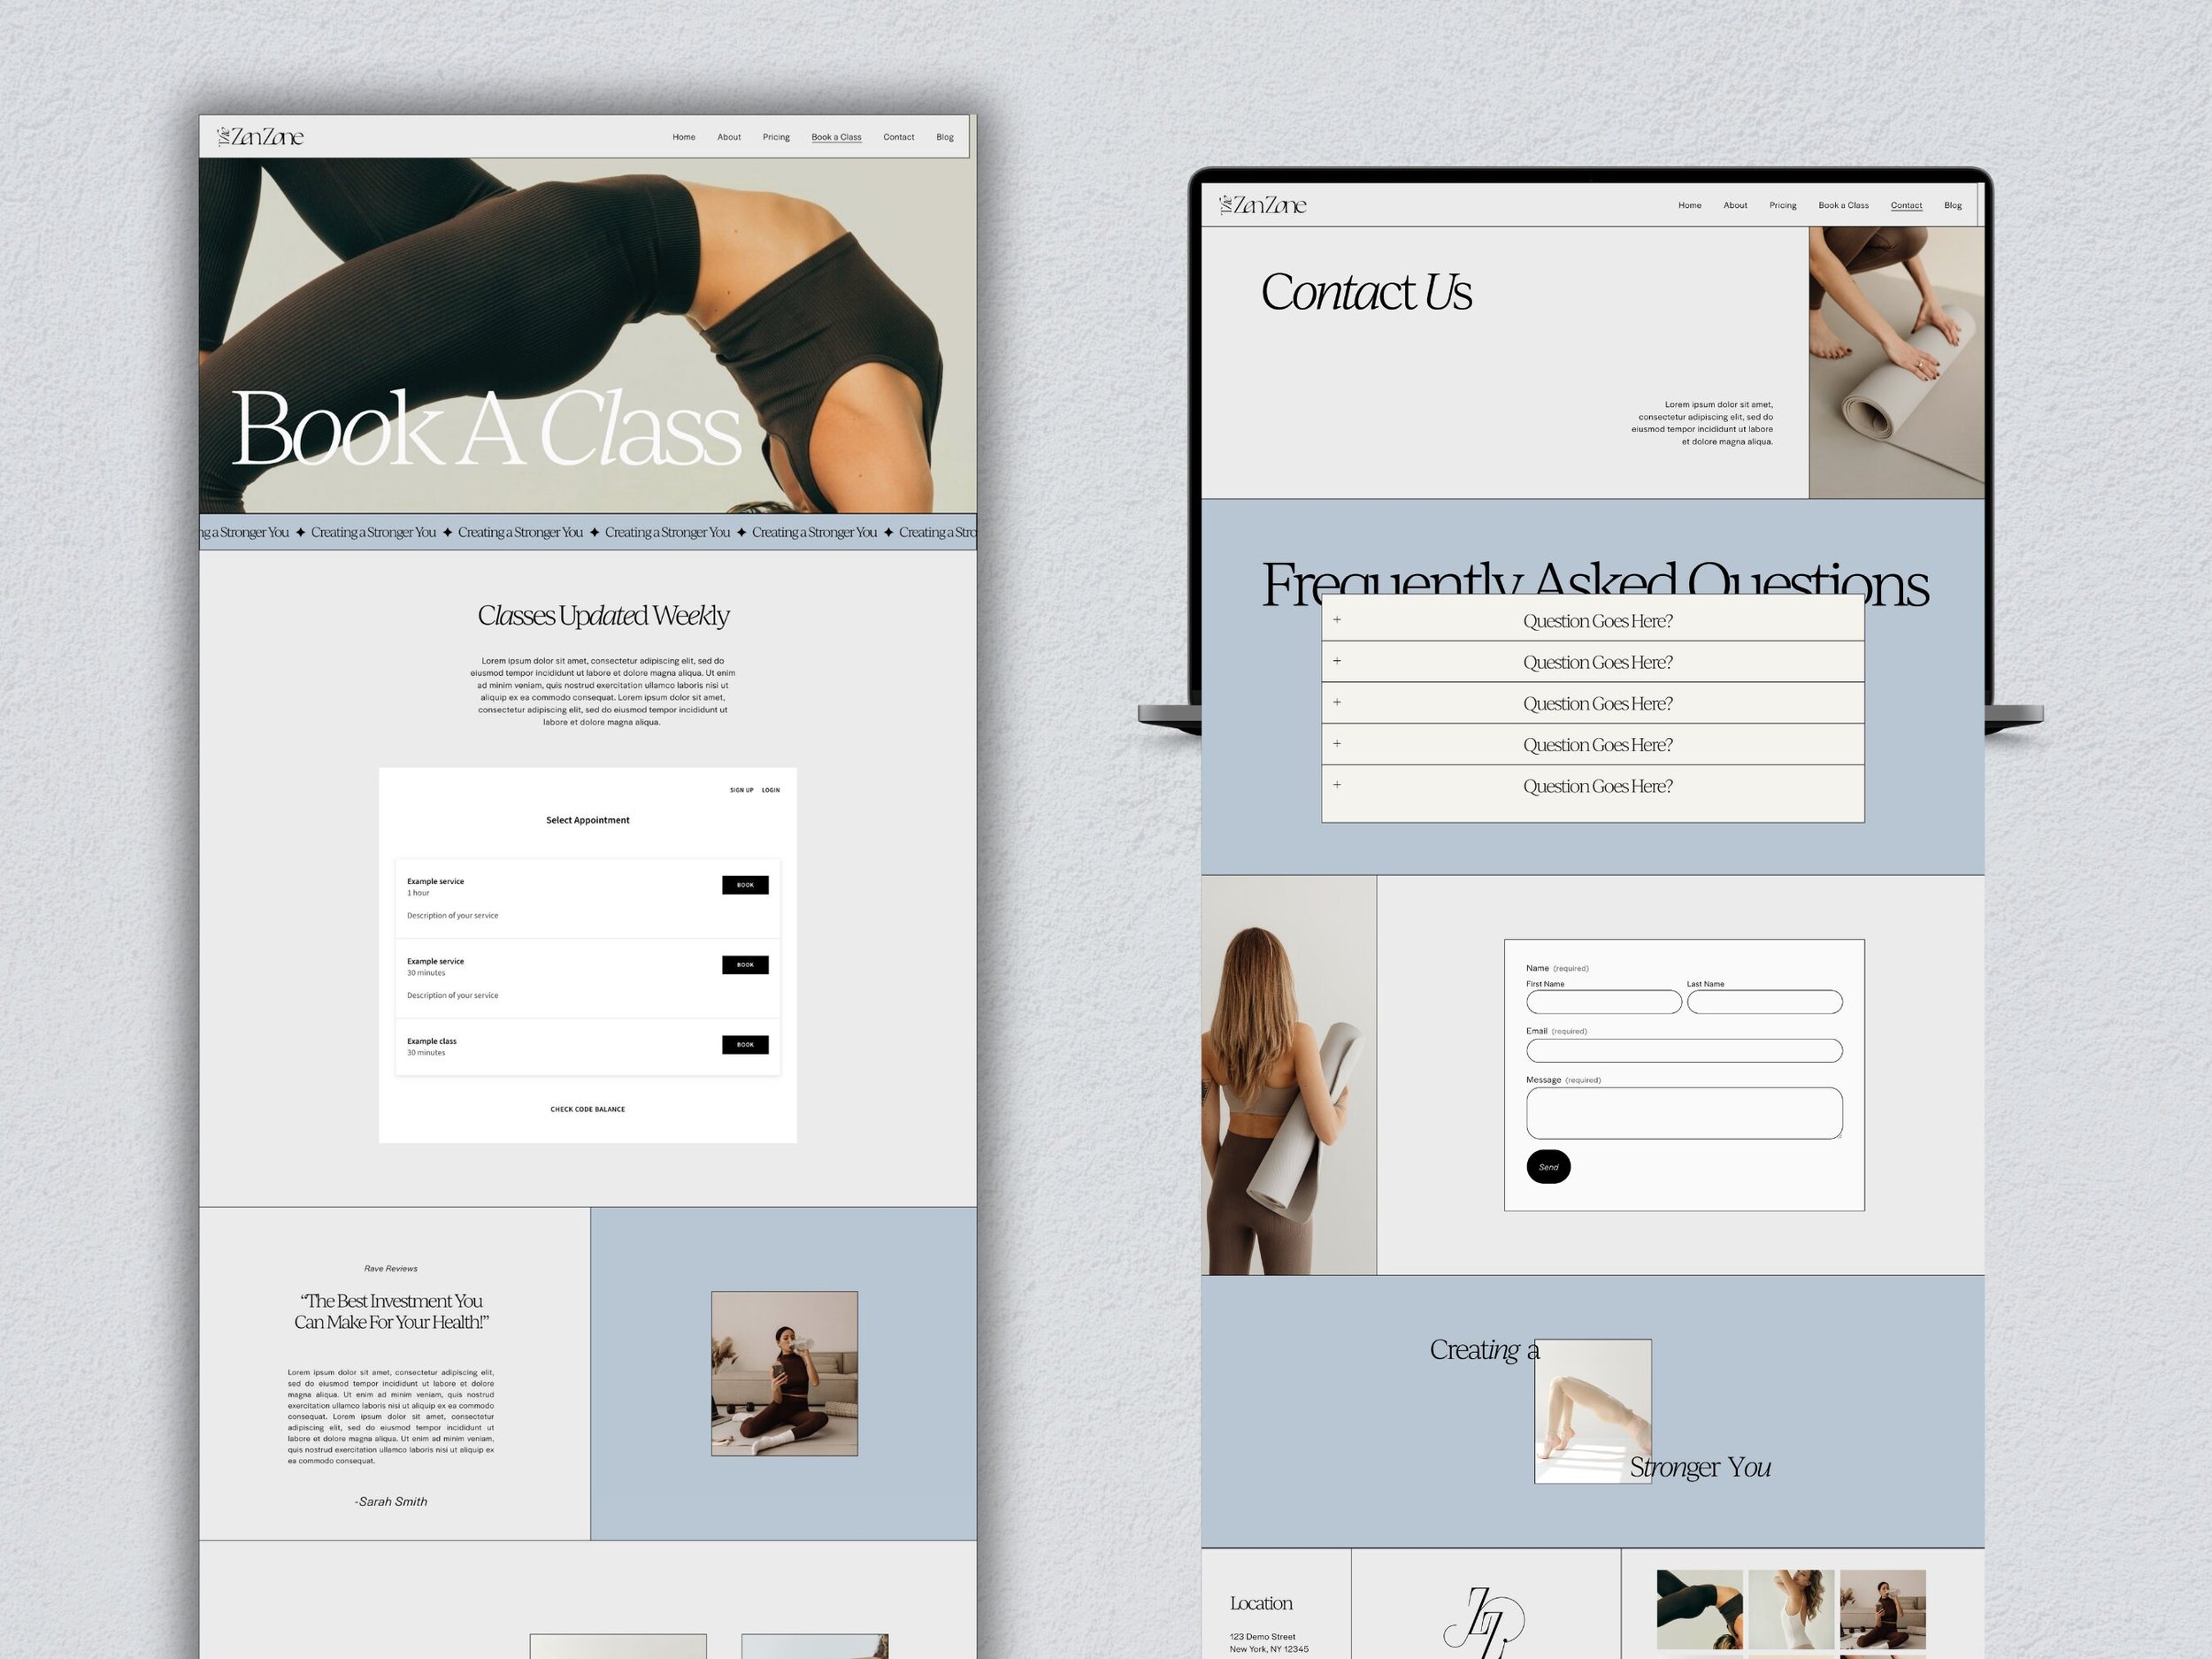Screen dimensions: 2212x1659
Task: Click LOGIN in the appointment widget
Action: (x=771, y=790)
